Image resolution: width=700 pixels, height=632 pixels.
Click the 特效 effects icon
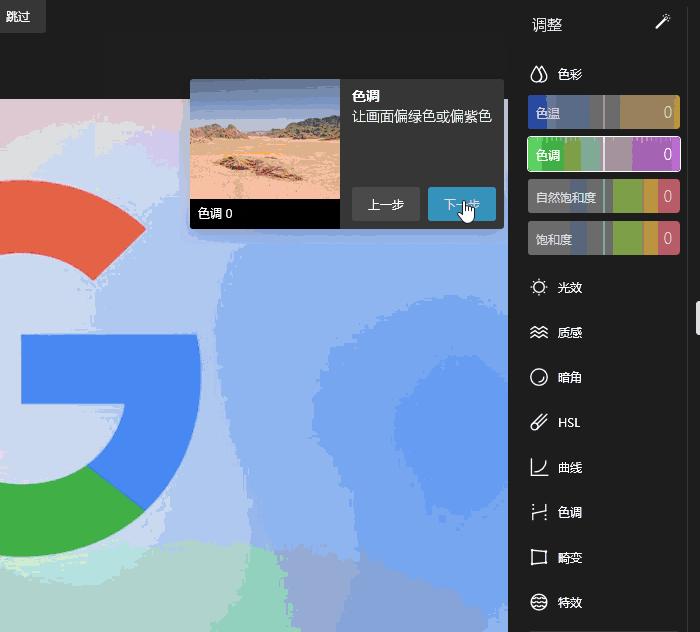coord(538,602)
